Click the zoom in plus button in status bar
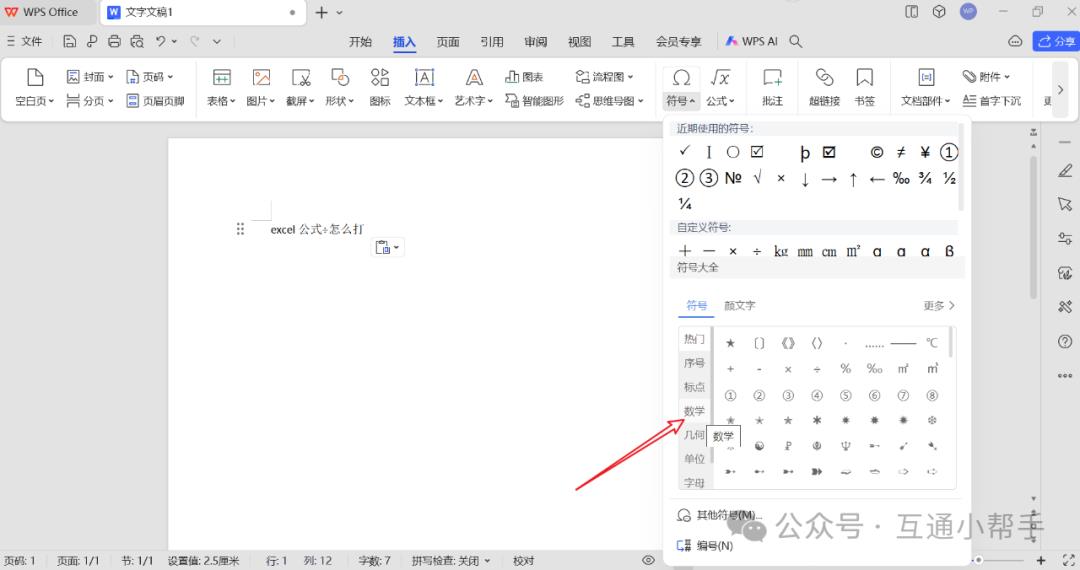Viewport: 1080px width, 570px height. click(x=1041, y=560)
